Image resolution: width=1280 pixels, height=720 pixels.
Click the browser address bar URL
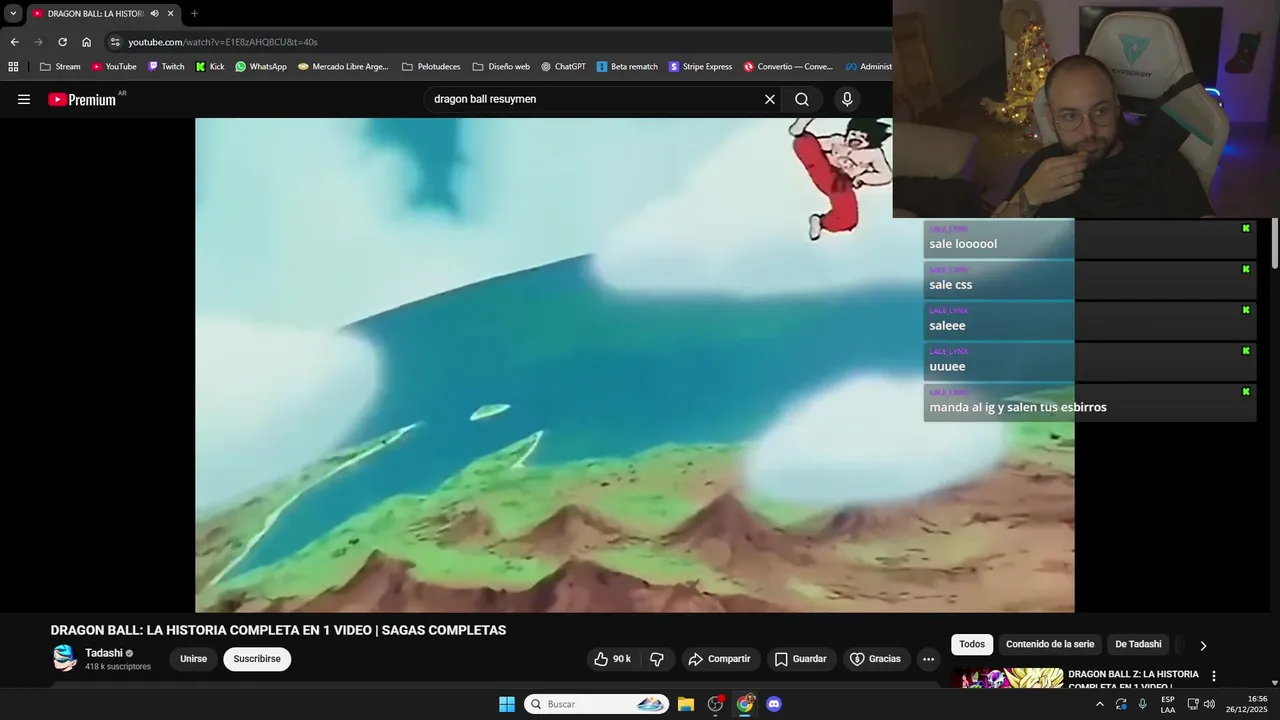[x=223, y=42]
